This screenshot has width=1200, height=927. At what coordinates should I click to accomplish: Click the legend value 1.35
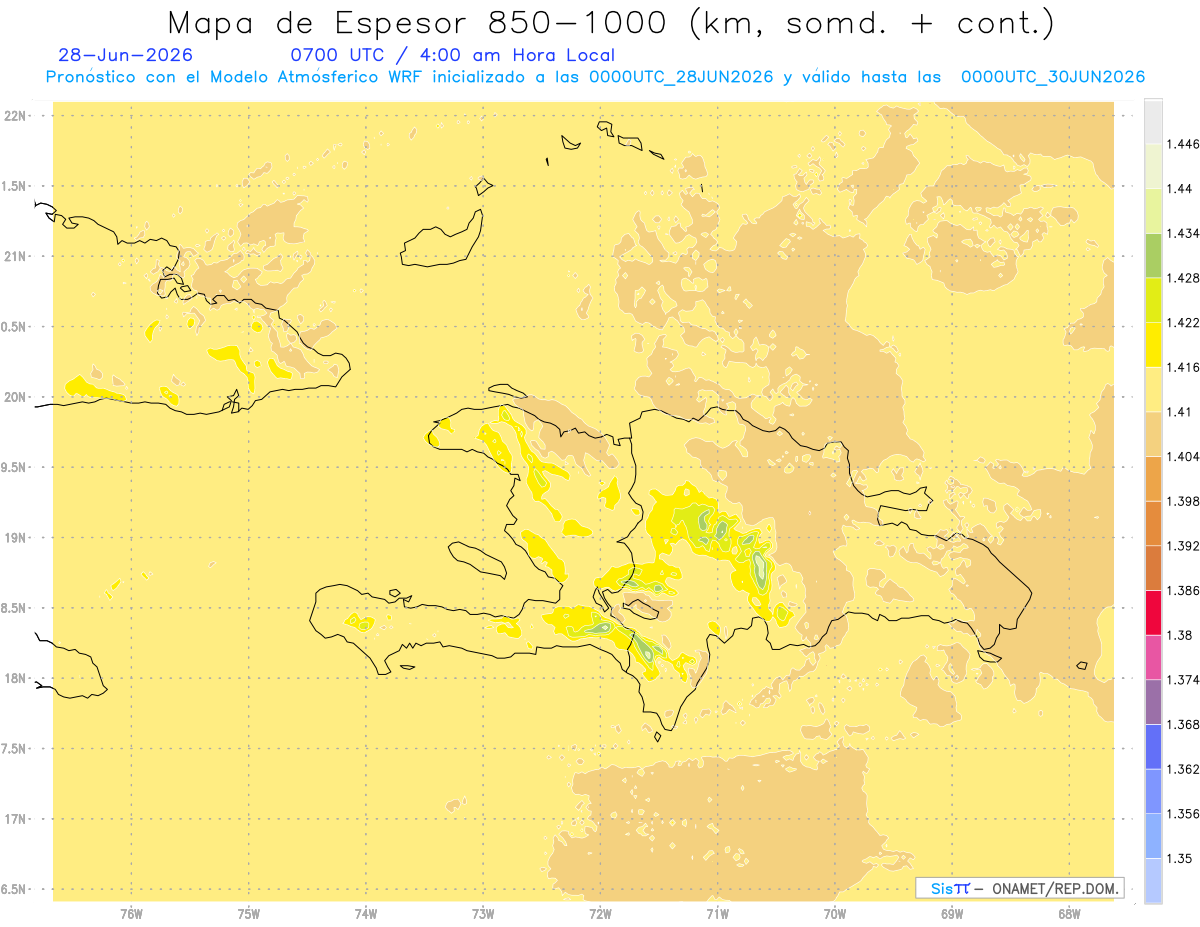(x=1178, y=858)
